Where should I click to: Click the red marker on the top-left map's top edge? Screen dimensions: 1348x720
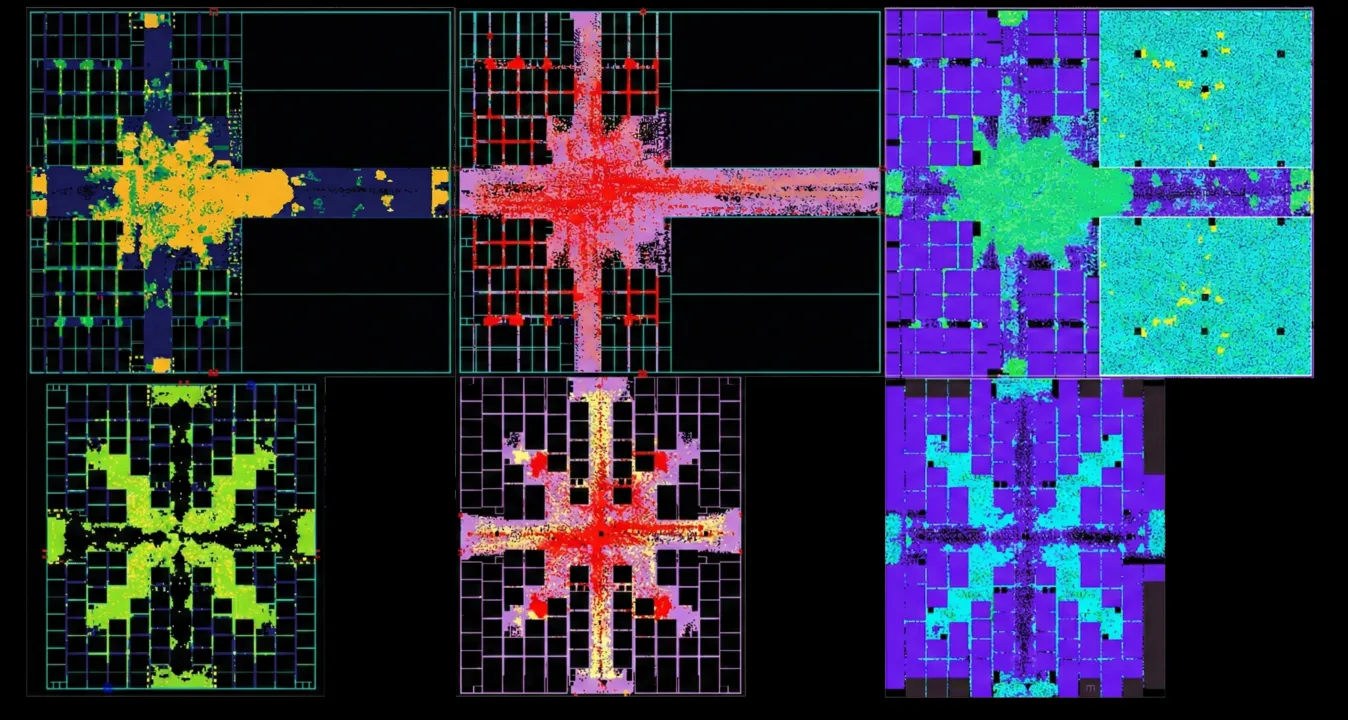213,11
